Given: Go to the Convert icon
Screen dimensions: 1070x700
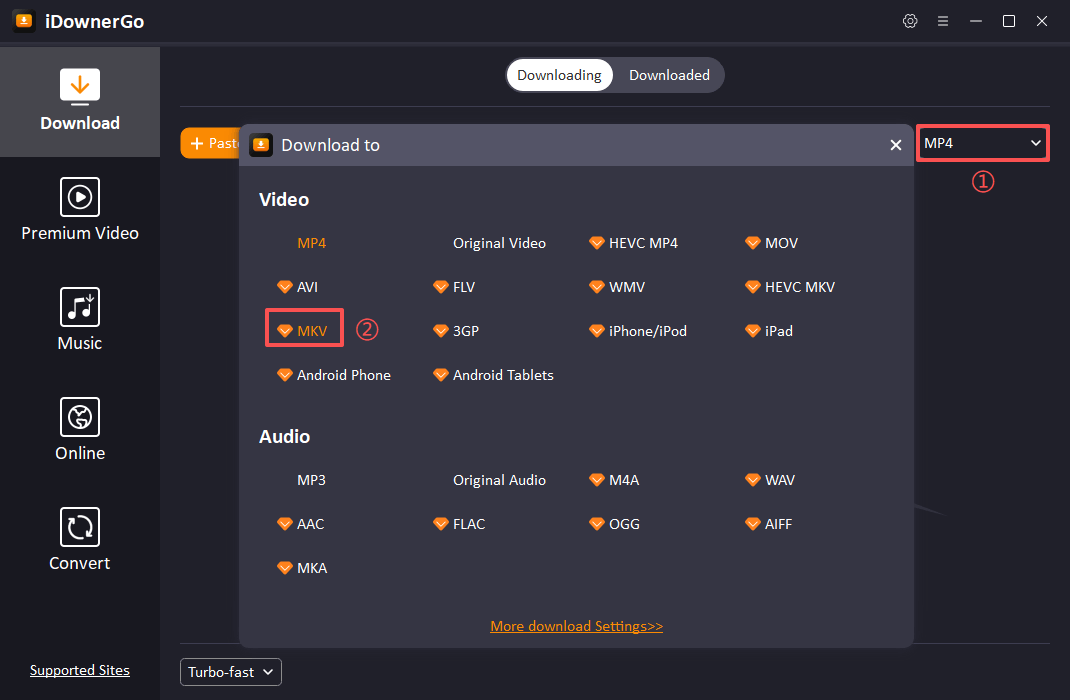Looking at the screenshot, I should click(80, 527).
